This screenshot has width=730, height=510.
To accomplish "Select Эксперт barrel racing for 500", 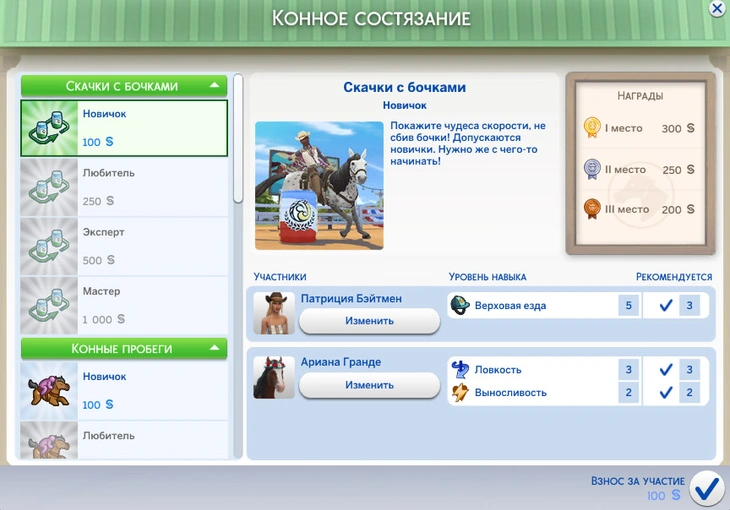I will point(130,246).
